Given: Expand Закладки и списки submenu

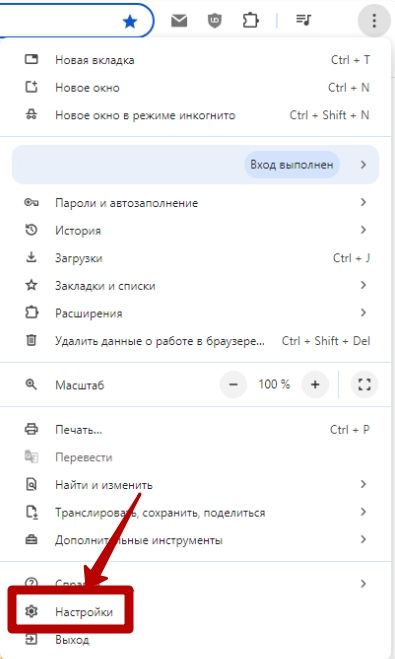Looking at the screenshot, I should pos(363,285).
